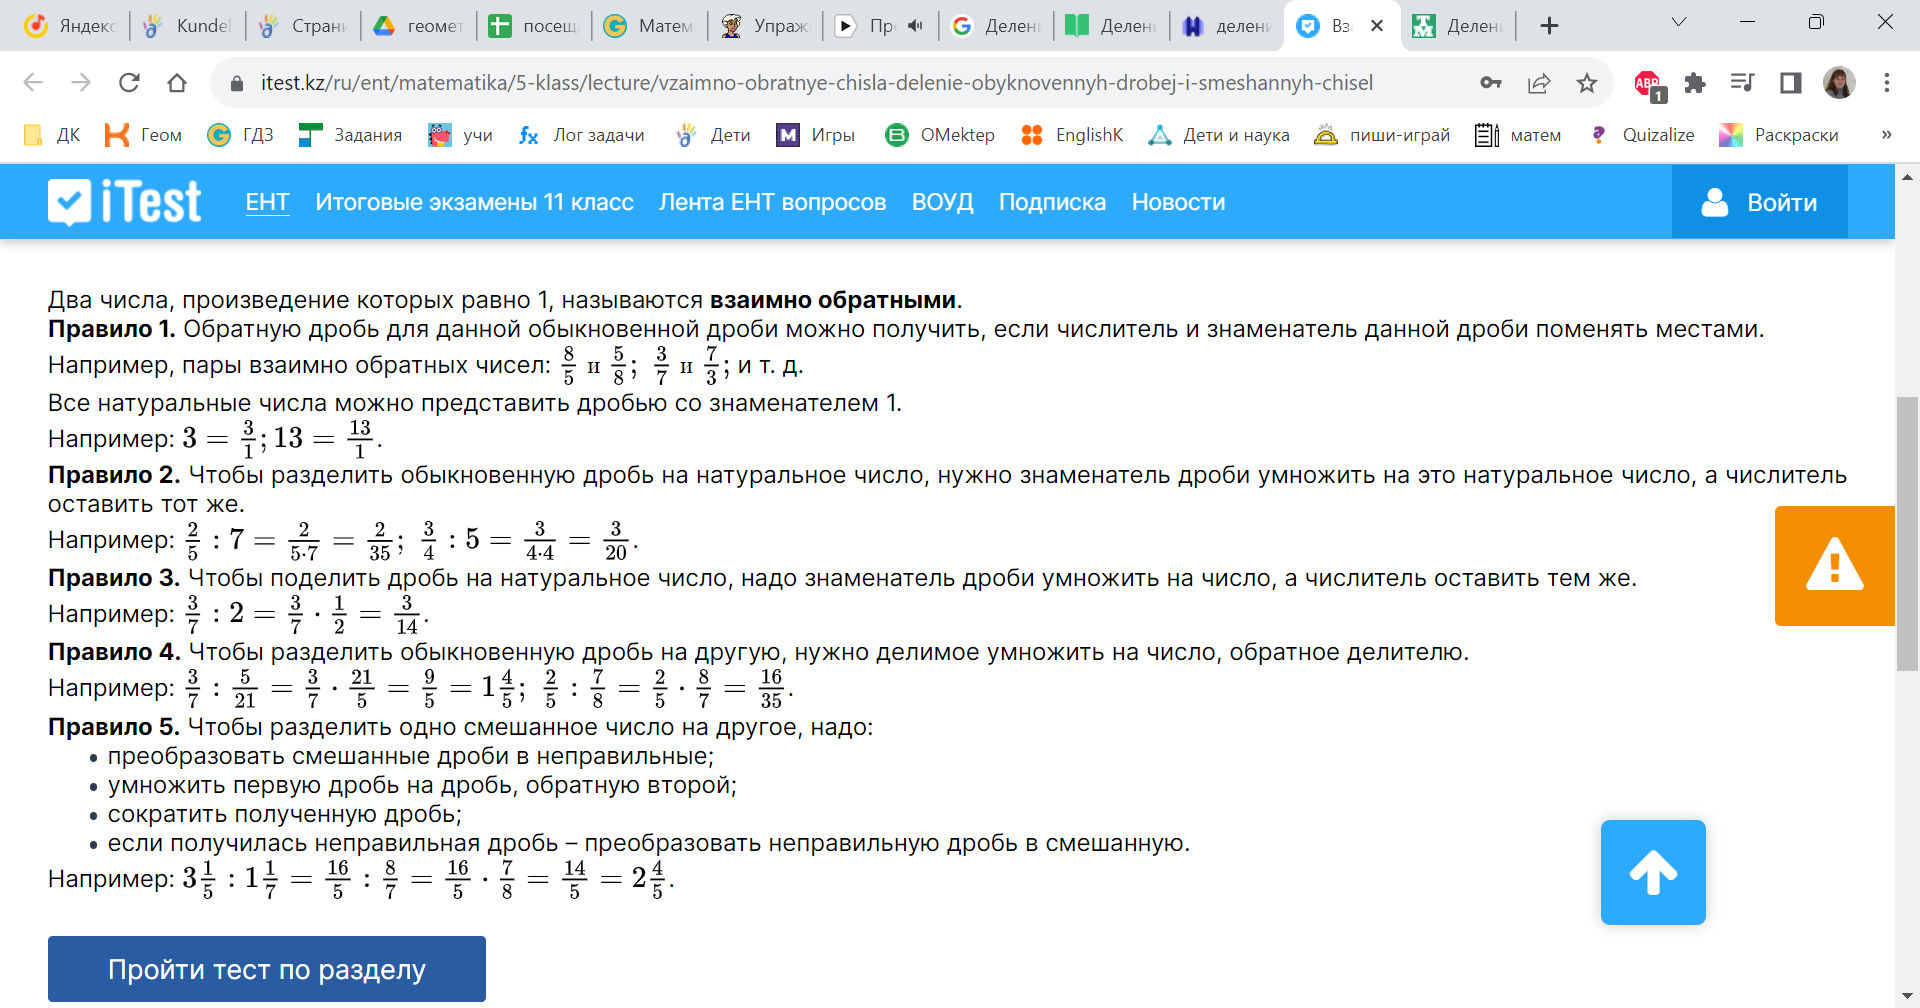
Task: Open the ВОУД section
Action: [x=942, y=202]
